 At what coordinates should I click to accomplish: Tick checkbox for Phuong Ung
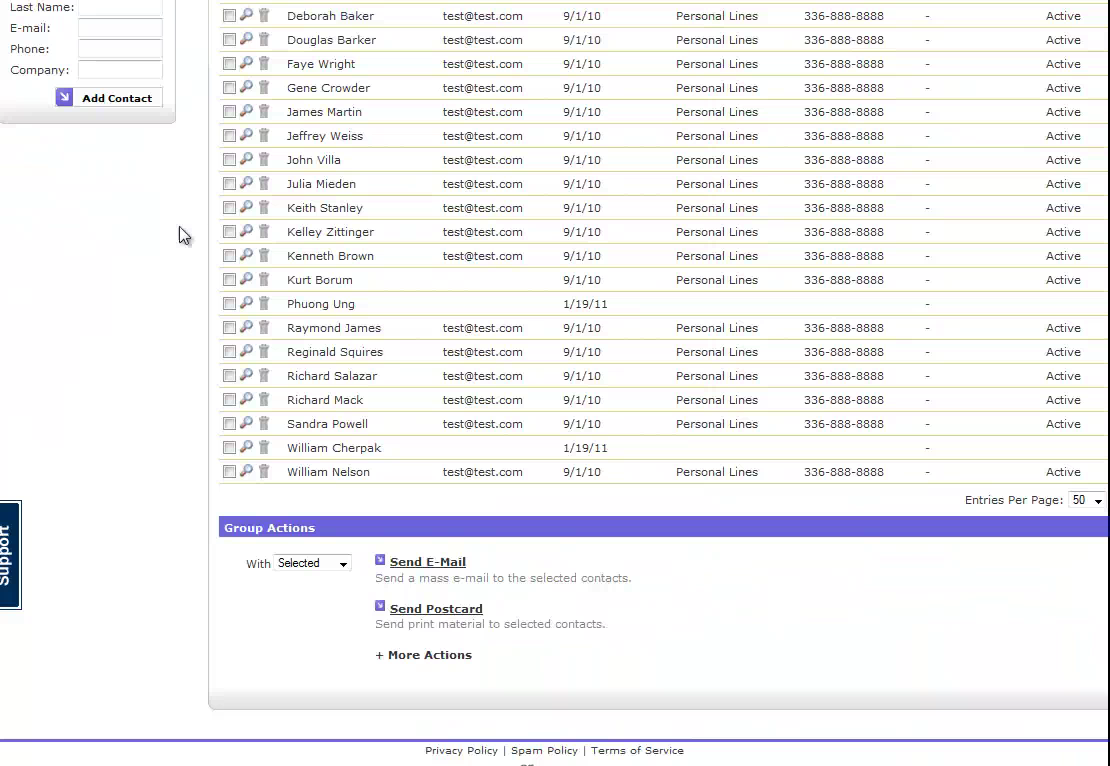229,304
